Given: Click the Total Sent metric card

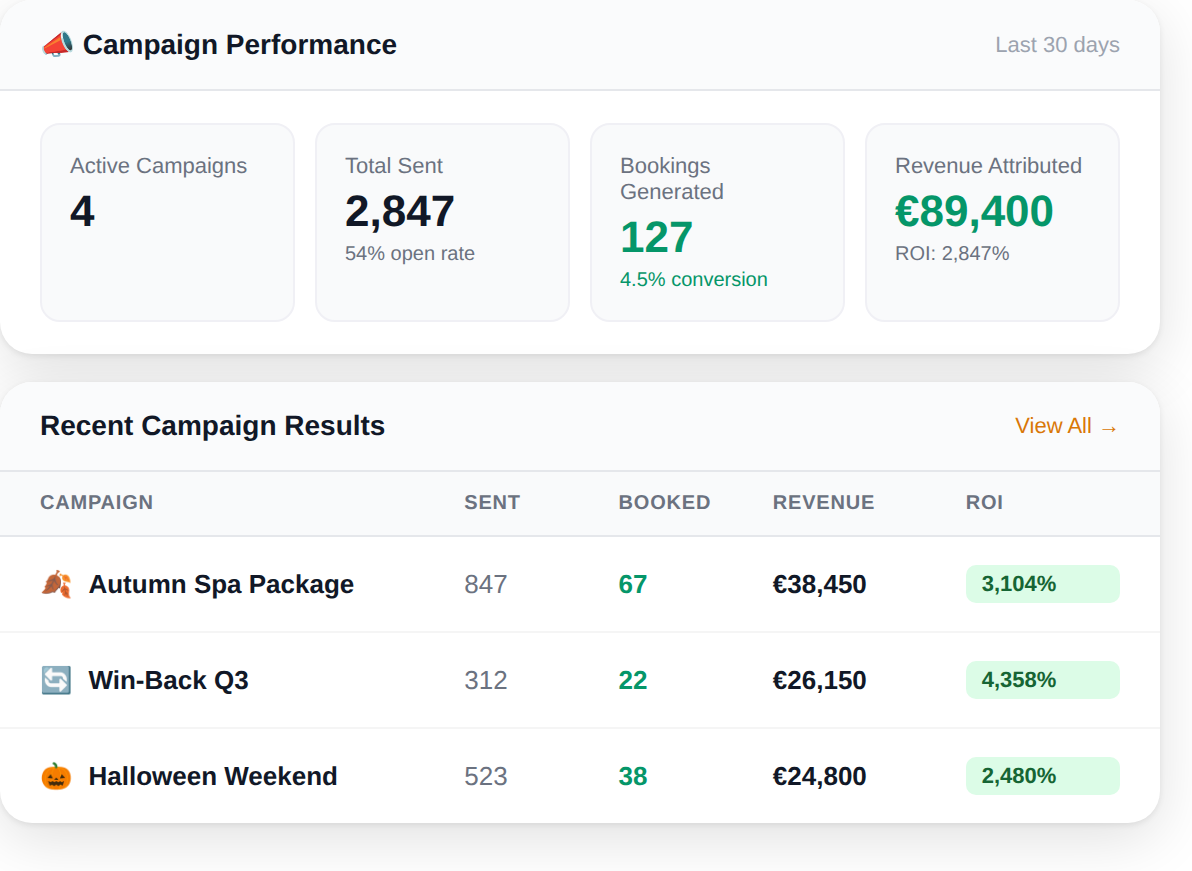Looking at the screenshot, I should pos(442,221).
